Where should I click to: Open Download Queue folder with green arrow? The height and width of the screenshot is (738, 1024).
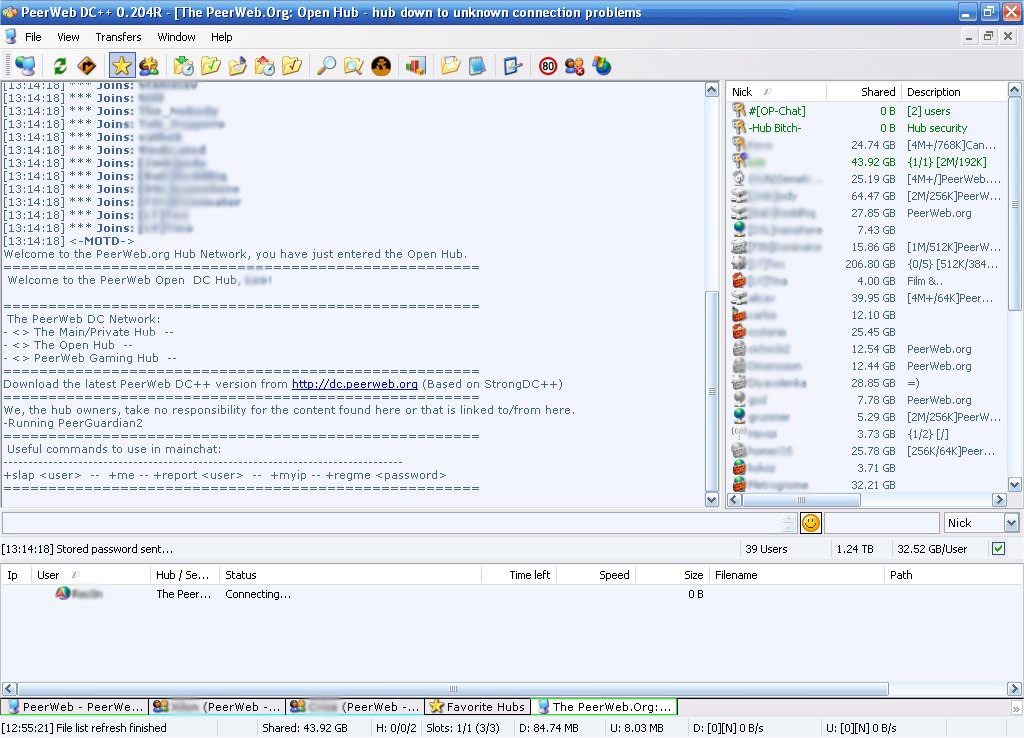point(184,66)
